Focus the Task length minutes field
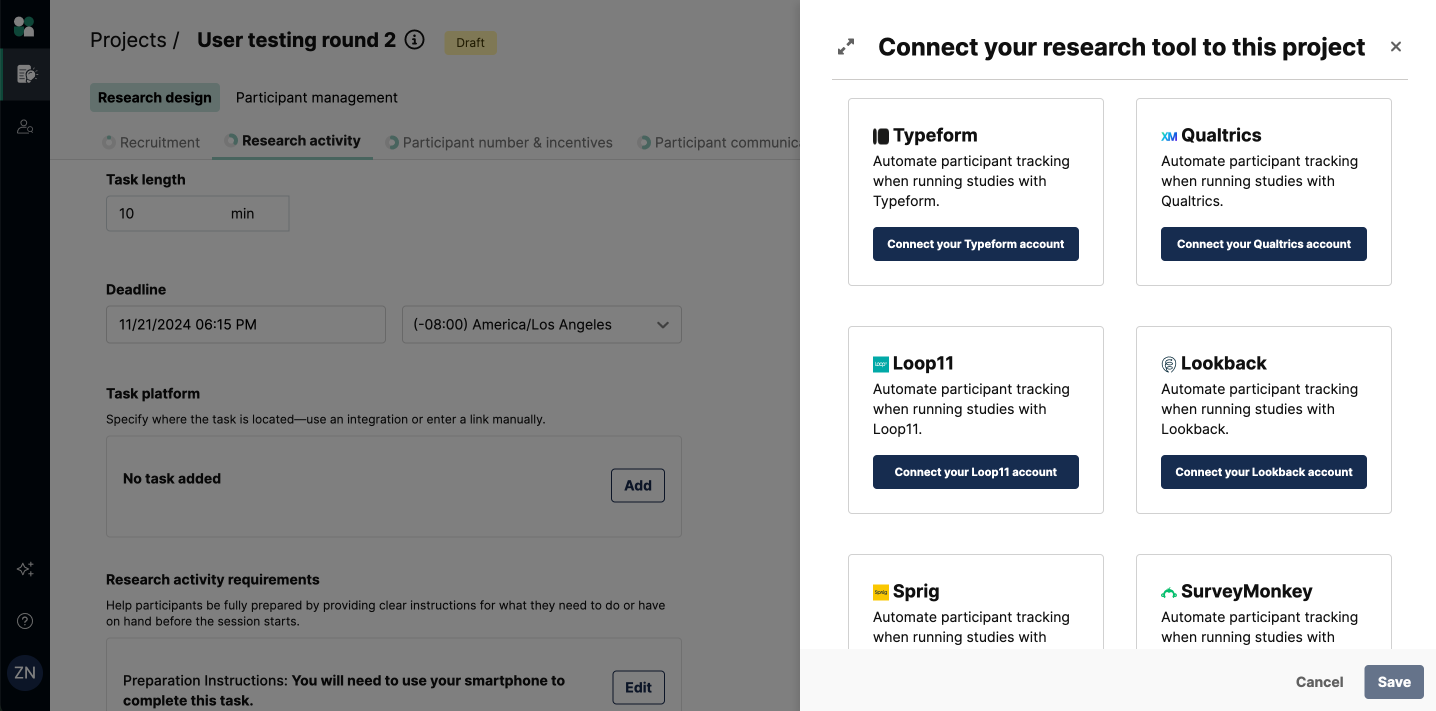Image resolution: width=1436 pixels, height=711 pixels. (x=198, y=214)
